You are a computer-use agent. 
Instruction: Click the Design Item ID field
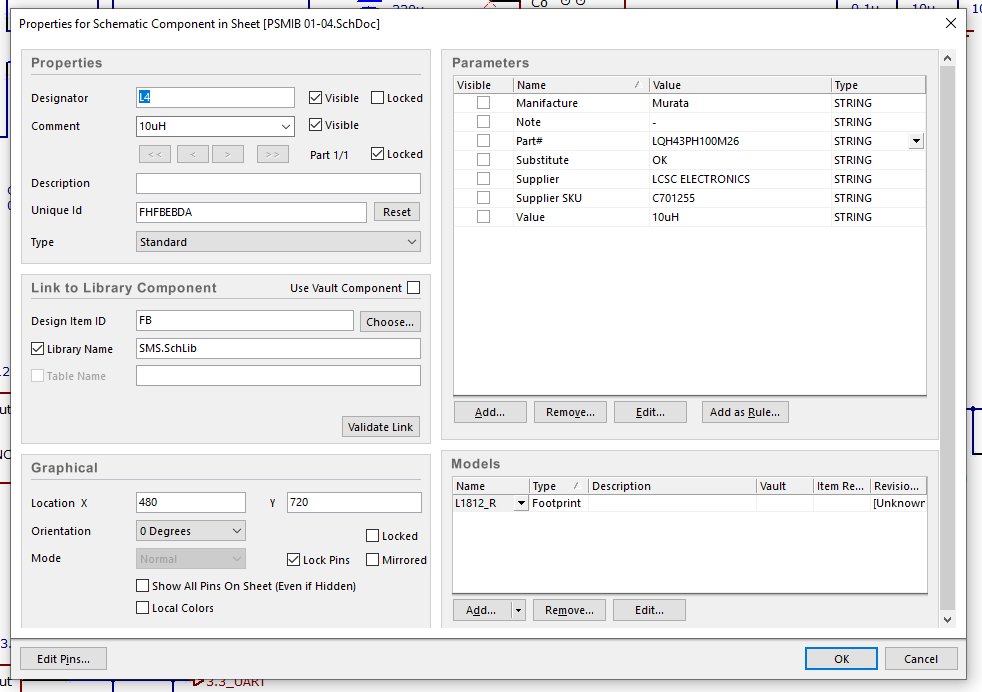pyautogui.click(x=244, y=321)
